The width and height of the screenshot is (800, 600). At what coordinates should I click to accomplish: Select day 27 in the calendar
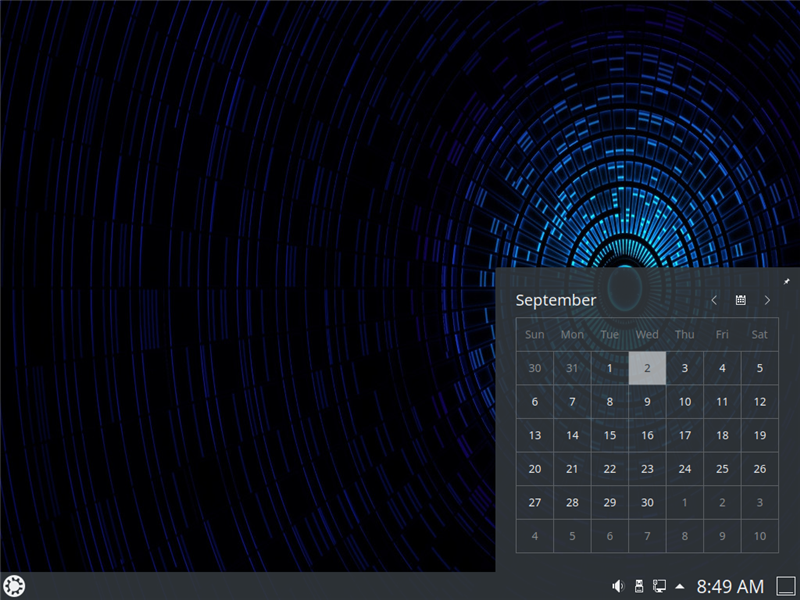[535, 503]
